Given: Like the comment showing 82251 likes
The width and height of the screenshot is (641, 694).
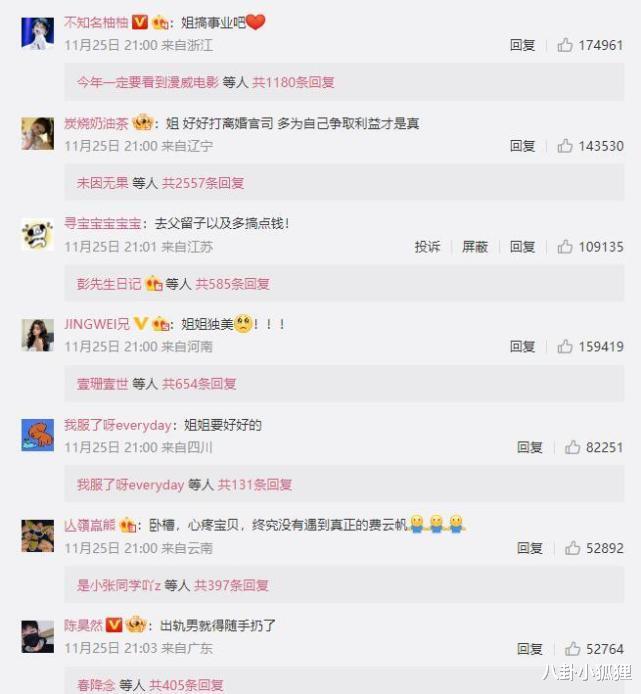Looking at the screenshot, I should pos(572,447).
